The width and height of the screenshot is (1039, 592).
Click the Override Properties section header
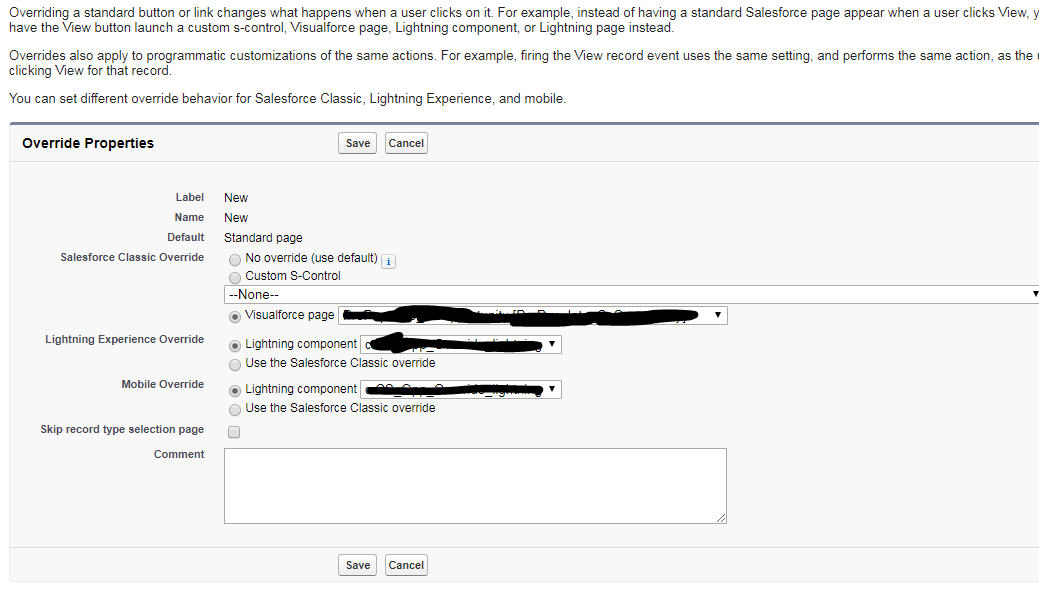pyautogui.click(x=88, y=143)
